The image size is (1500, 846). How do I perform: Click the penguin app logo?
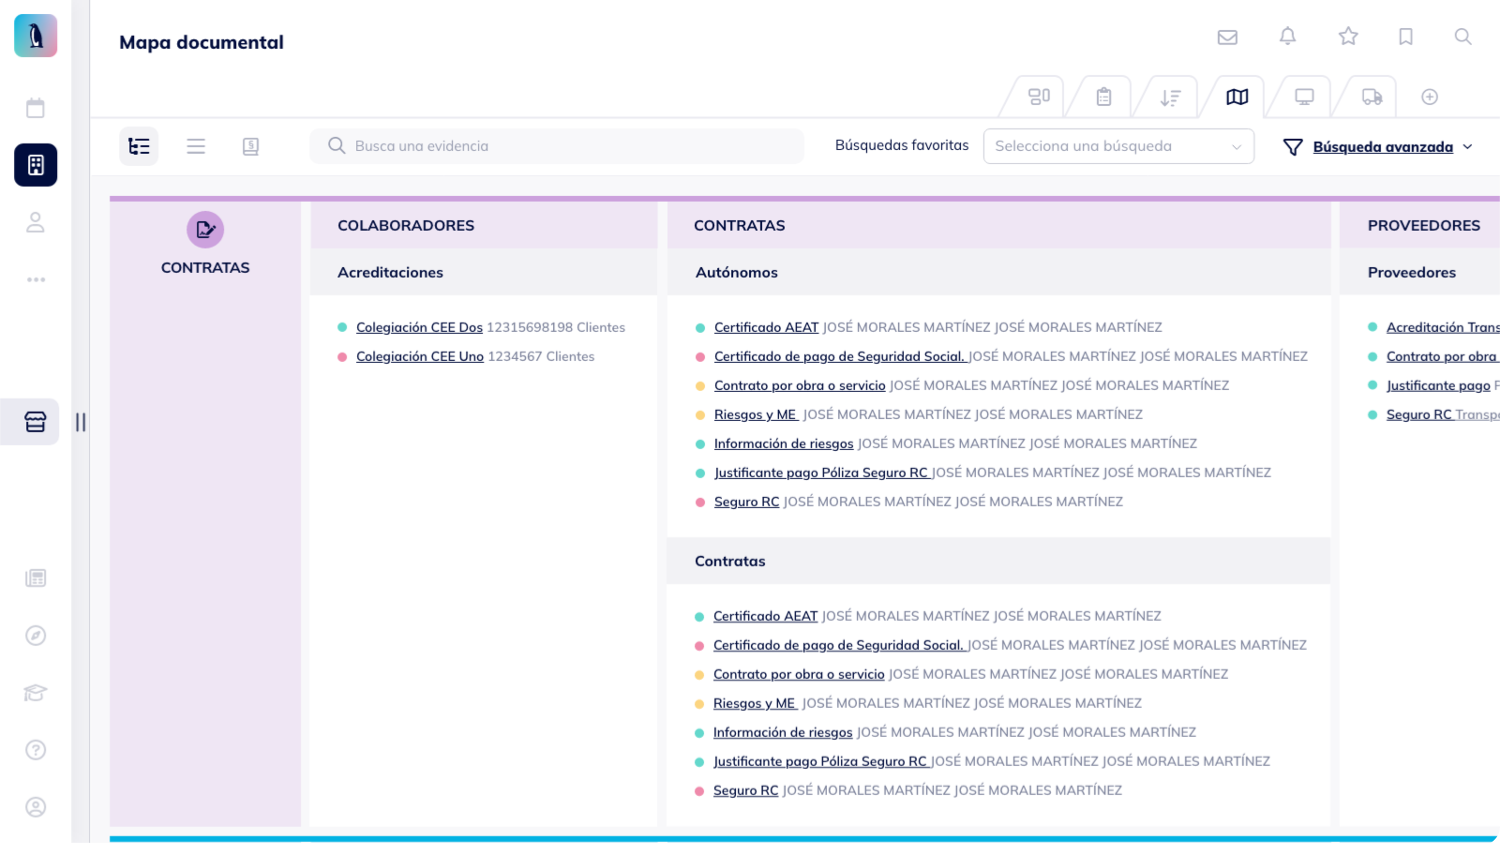click(x=36, y=36)
